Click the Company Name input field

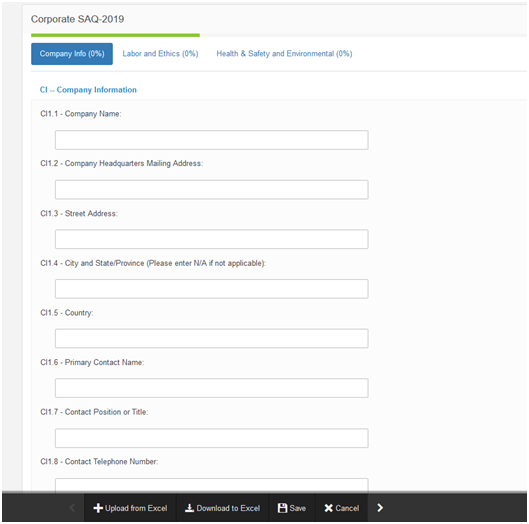tap(212, 140)
